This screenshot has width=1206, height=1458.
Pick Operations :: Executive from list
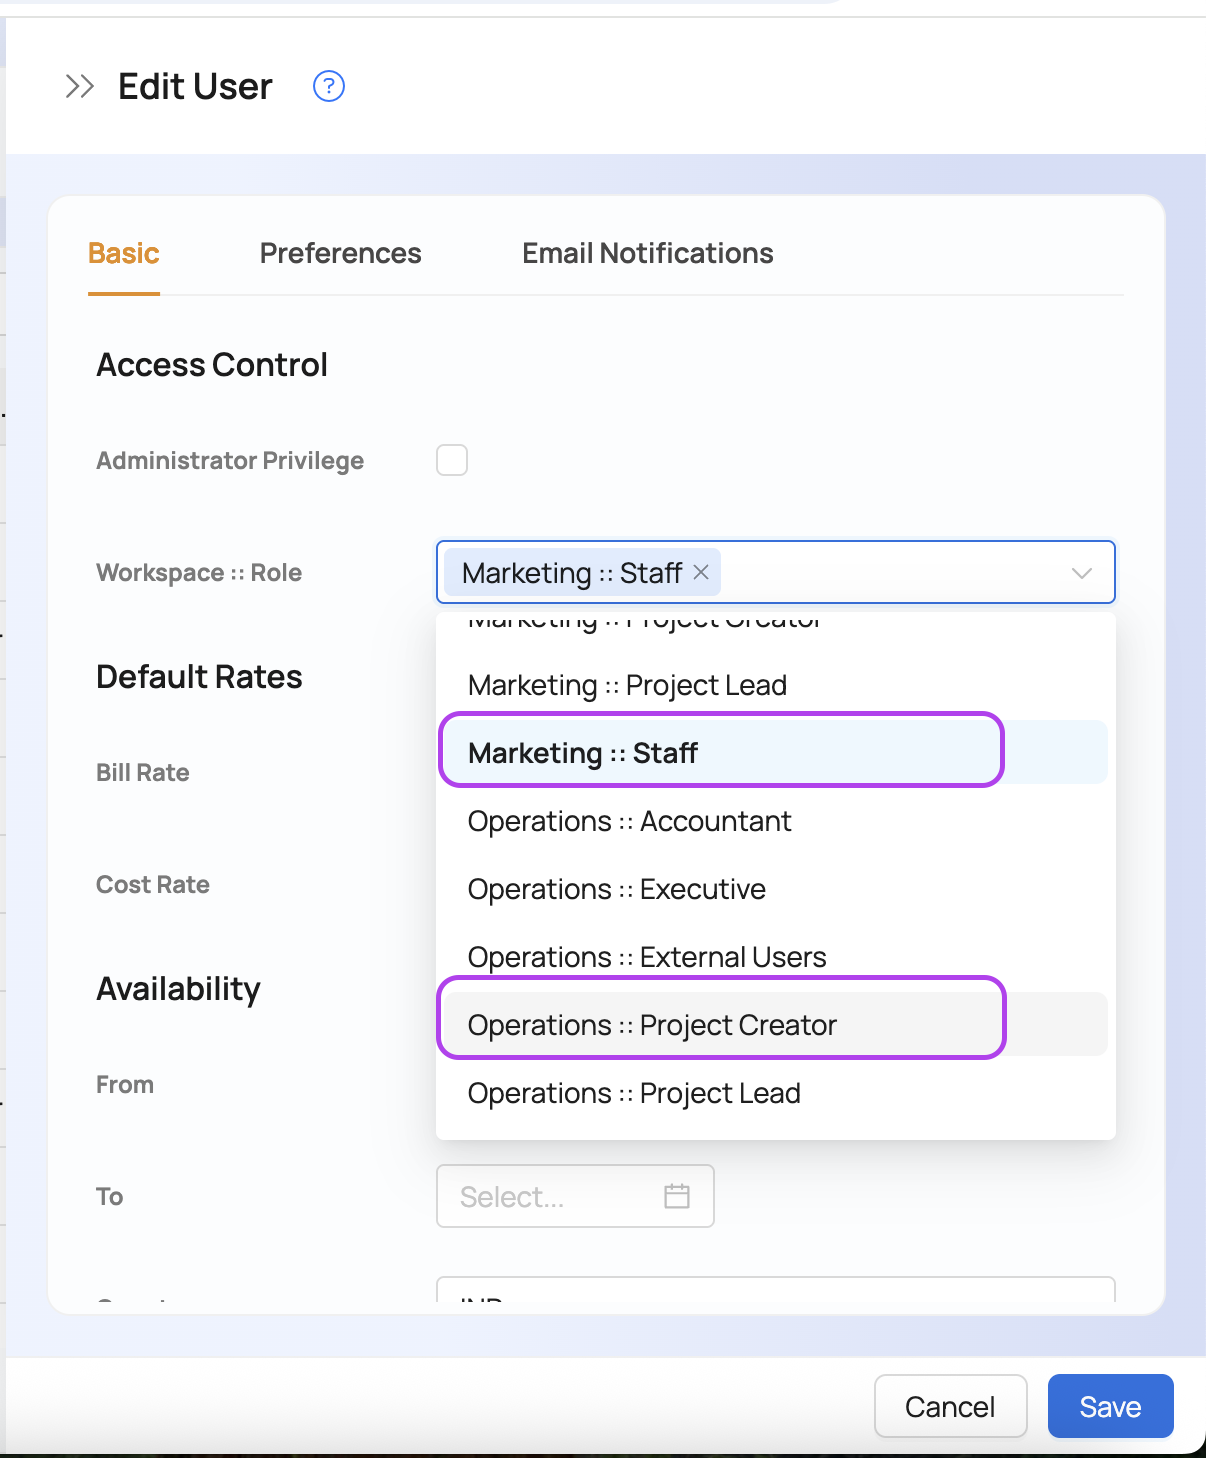pyautogui.click(x=616, y=889)
